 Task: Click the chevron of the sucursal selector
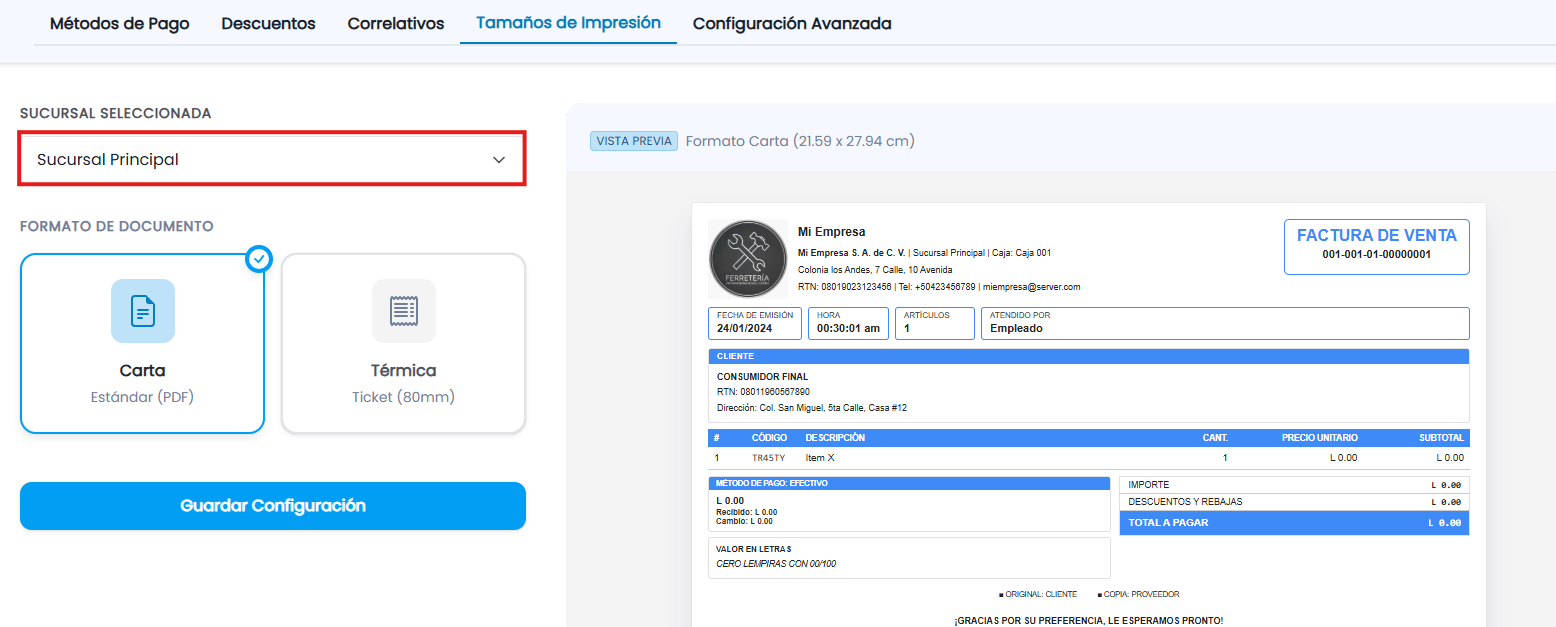pyautogui.click(x=499, y=160)
